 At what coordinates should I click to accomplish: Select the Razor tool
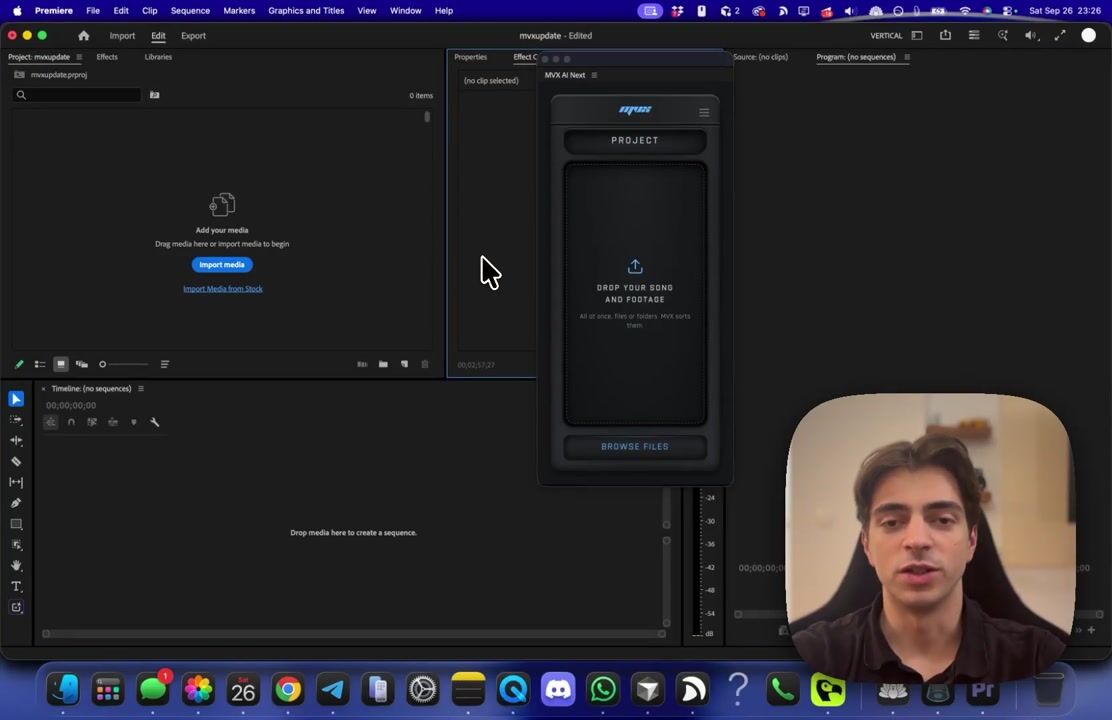tap(16, 462)
